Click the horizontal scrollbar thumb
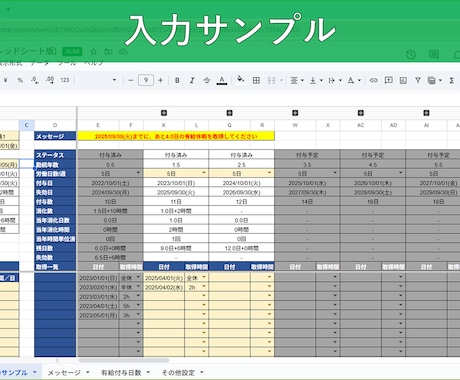 (124, 360)
